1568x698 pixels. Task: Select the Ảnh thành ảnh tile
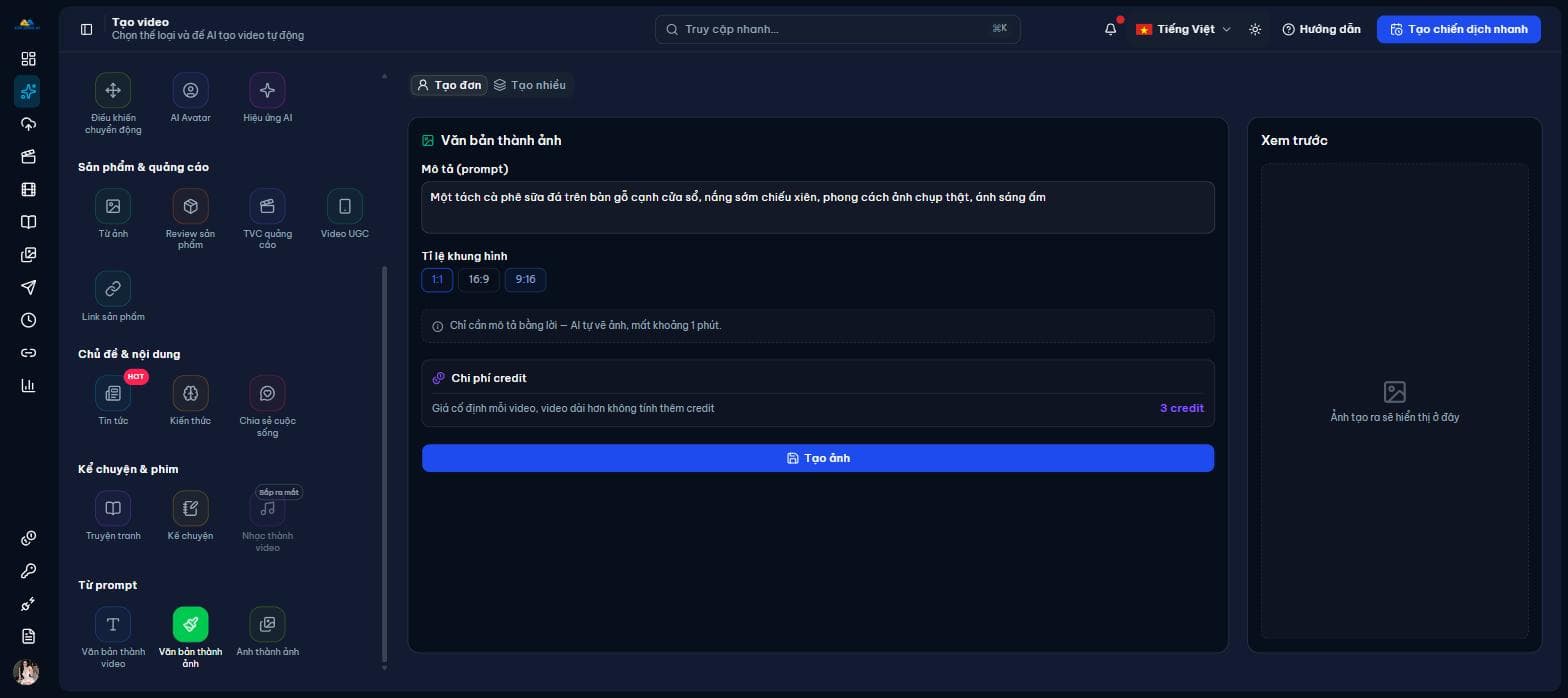coord(267,632)
